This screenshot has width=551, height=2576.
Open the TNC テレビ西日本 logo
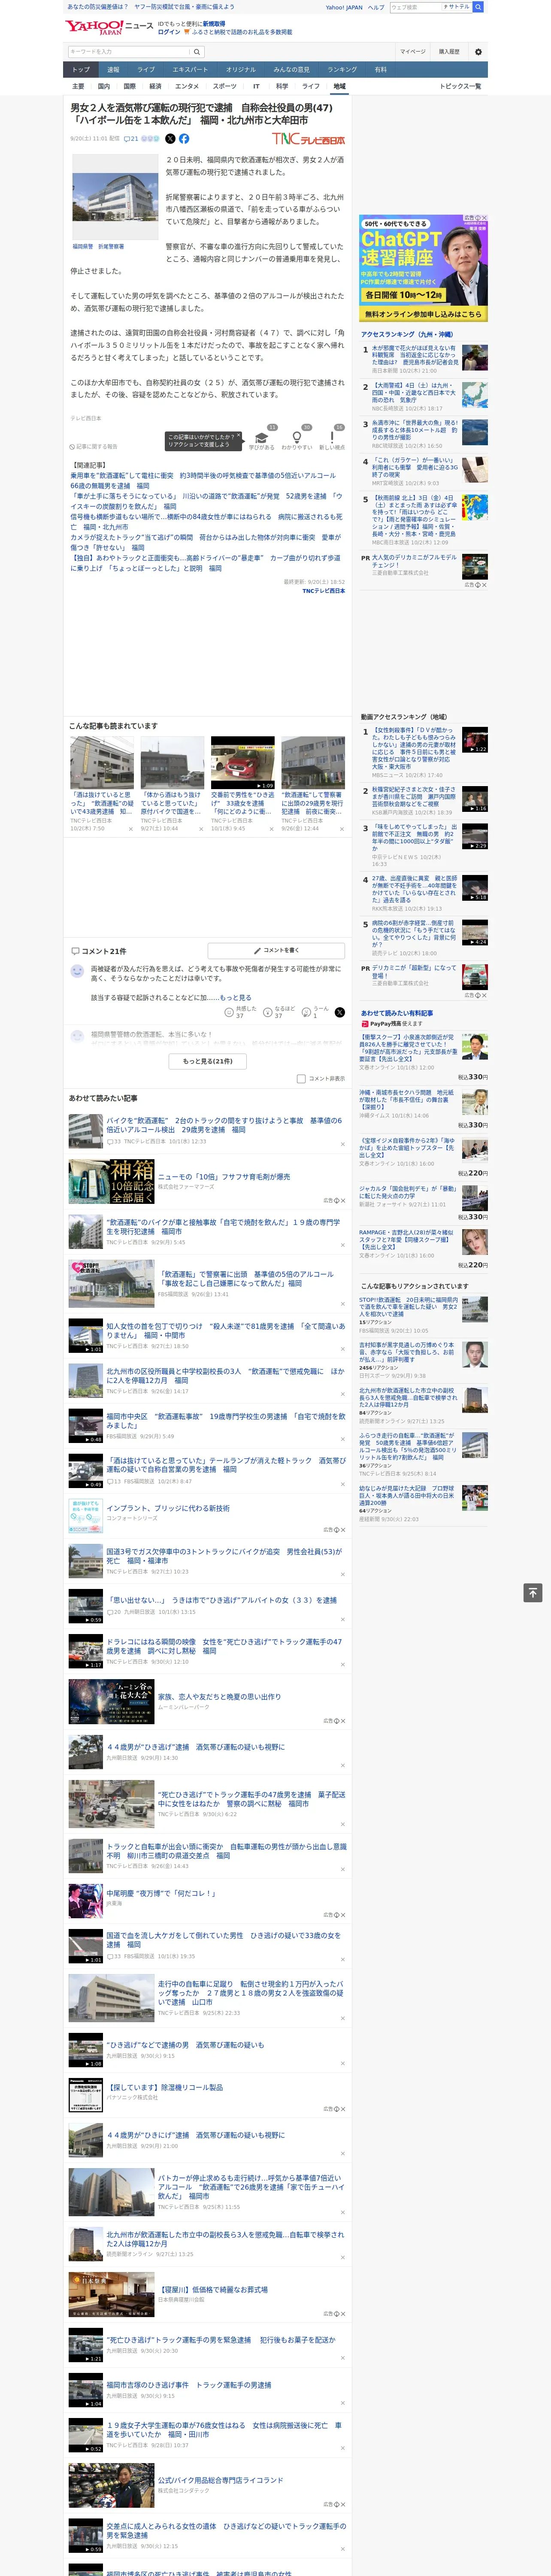[309, 139]
